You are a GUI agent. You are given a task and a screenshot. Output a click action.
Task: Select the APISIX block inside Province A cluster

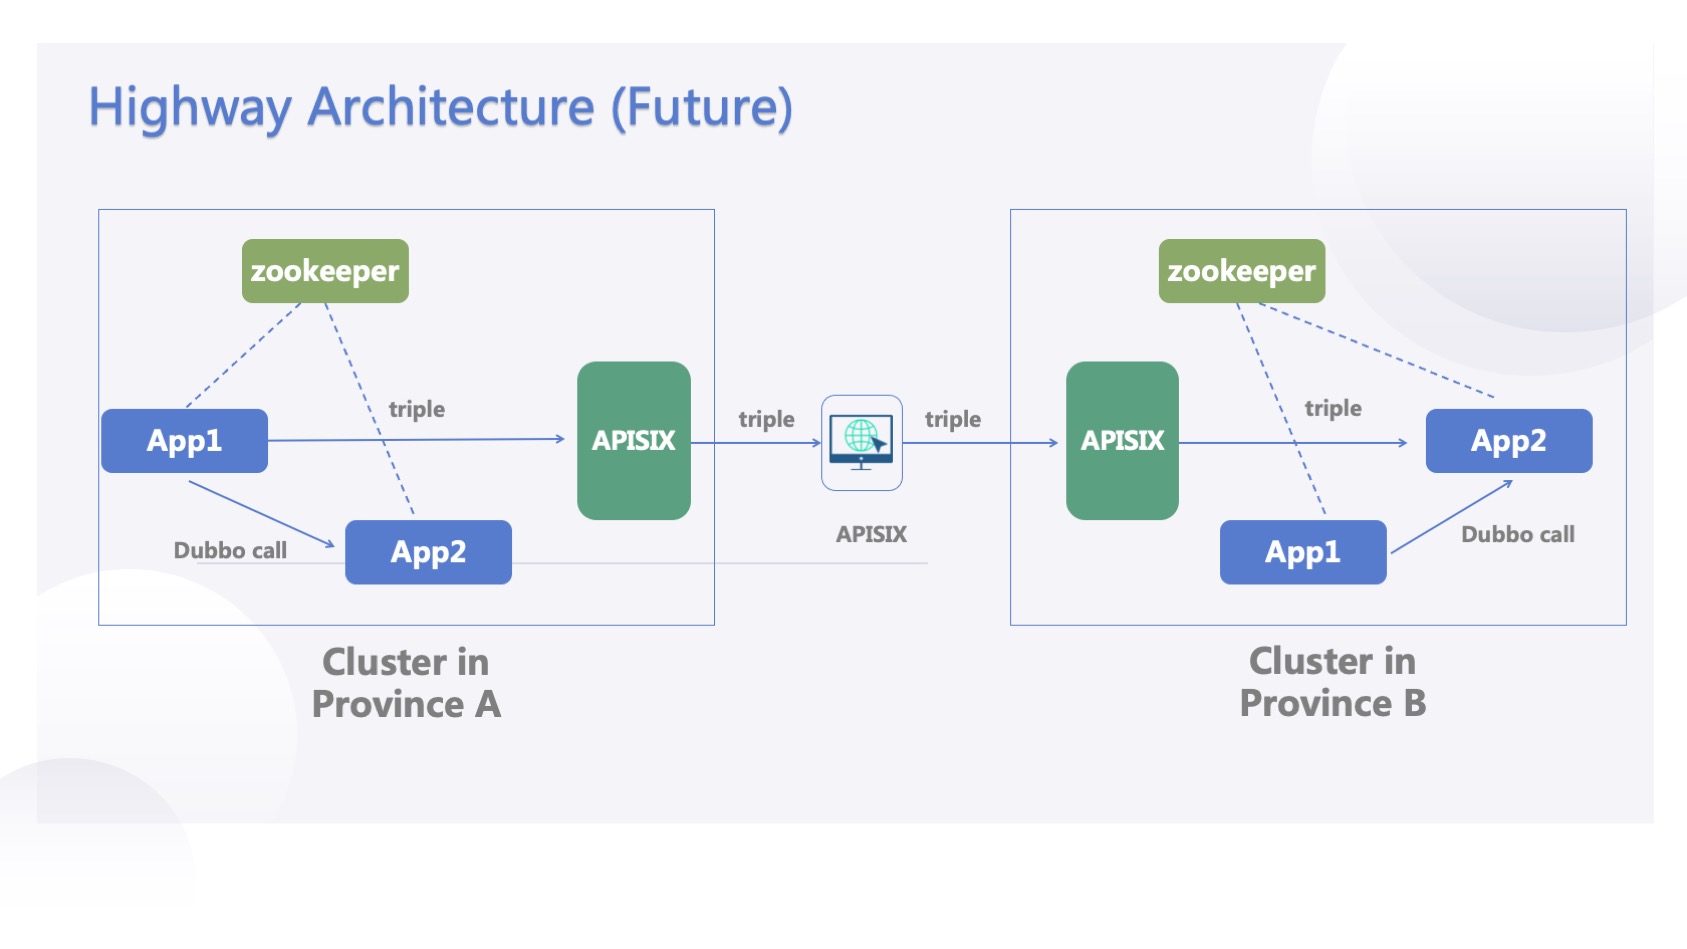point(633,440)
